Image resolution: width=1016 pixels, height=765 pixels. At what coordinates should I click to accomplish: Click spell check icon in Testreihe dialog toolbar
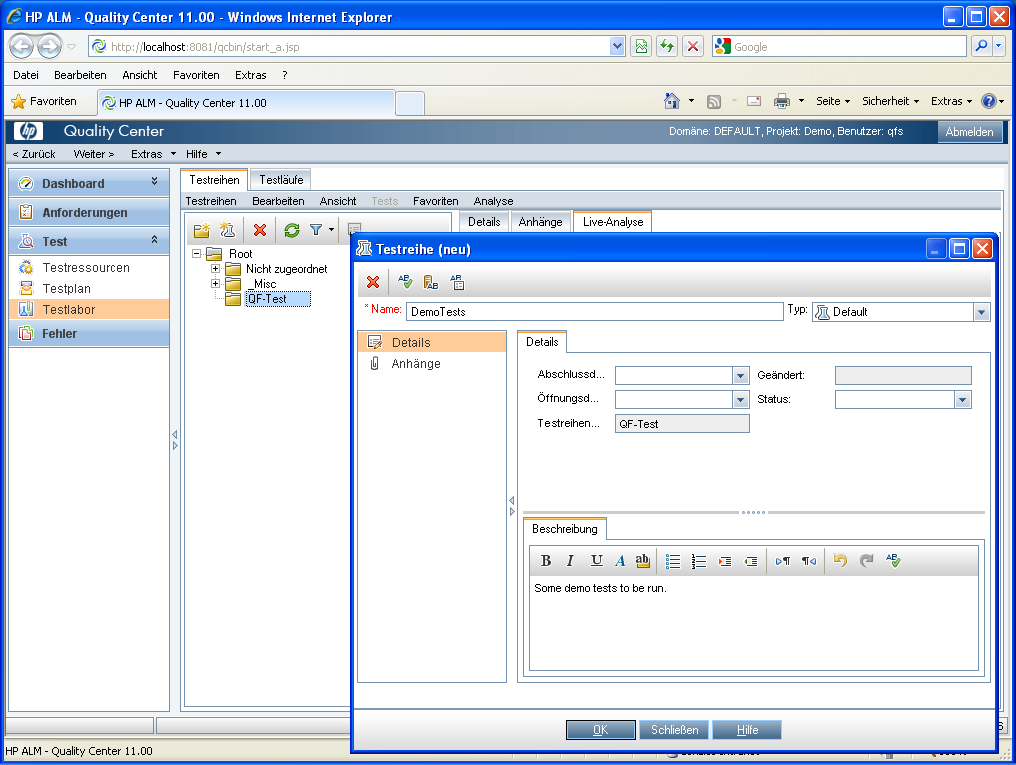click(x=405, y=282)
